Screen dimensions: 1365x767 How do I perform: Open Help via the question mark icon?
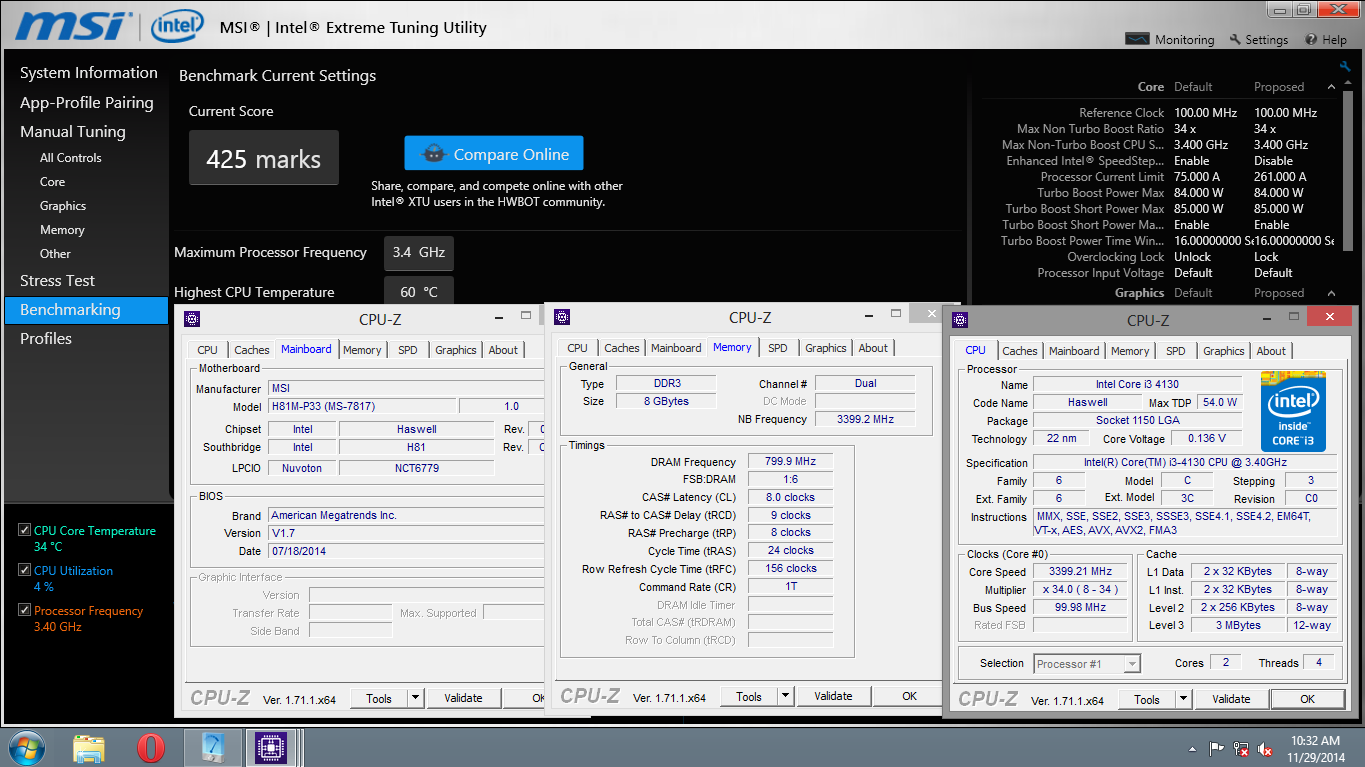(x=1311, y=39)
